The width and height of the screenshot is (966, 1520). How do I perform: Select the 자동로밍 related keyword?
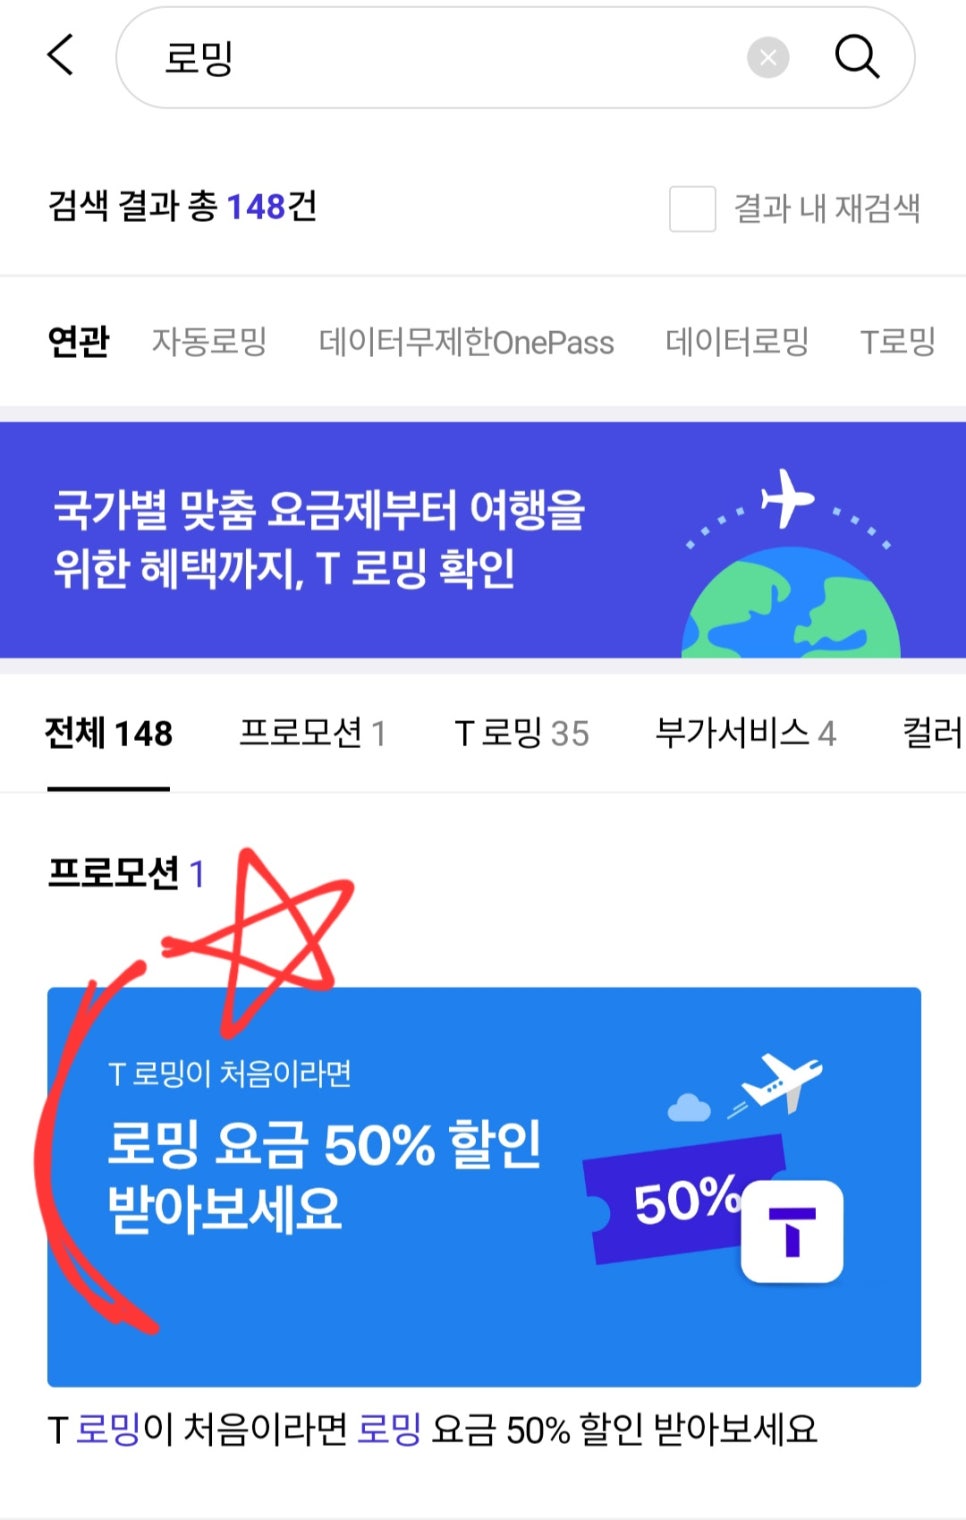(209, 342)
